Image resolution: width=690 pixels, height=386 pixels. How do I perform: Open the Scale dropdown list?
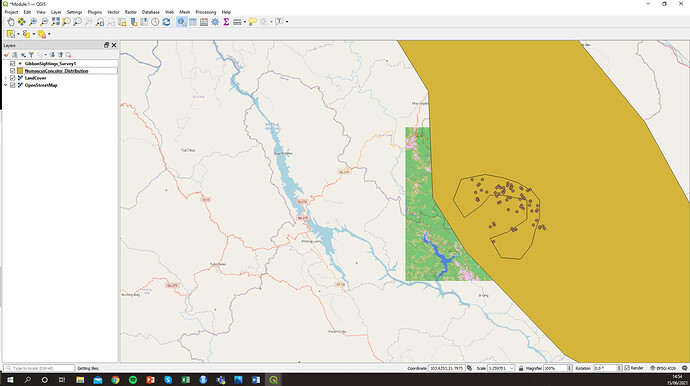[512, 368]
